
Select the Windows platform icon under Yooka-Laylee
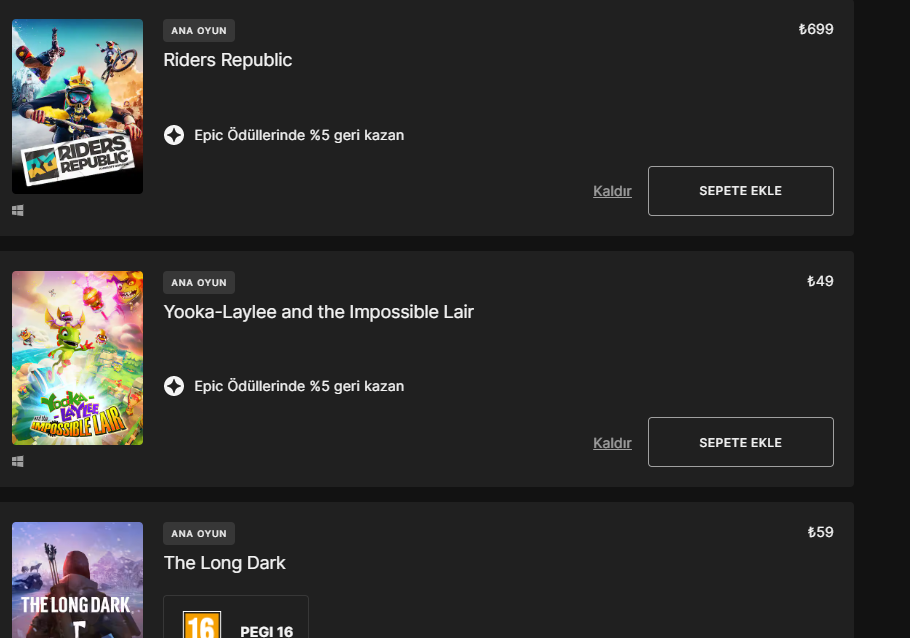[16, 461]
